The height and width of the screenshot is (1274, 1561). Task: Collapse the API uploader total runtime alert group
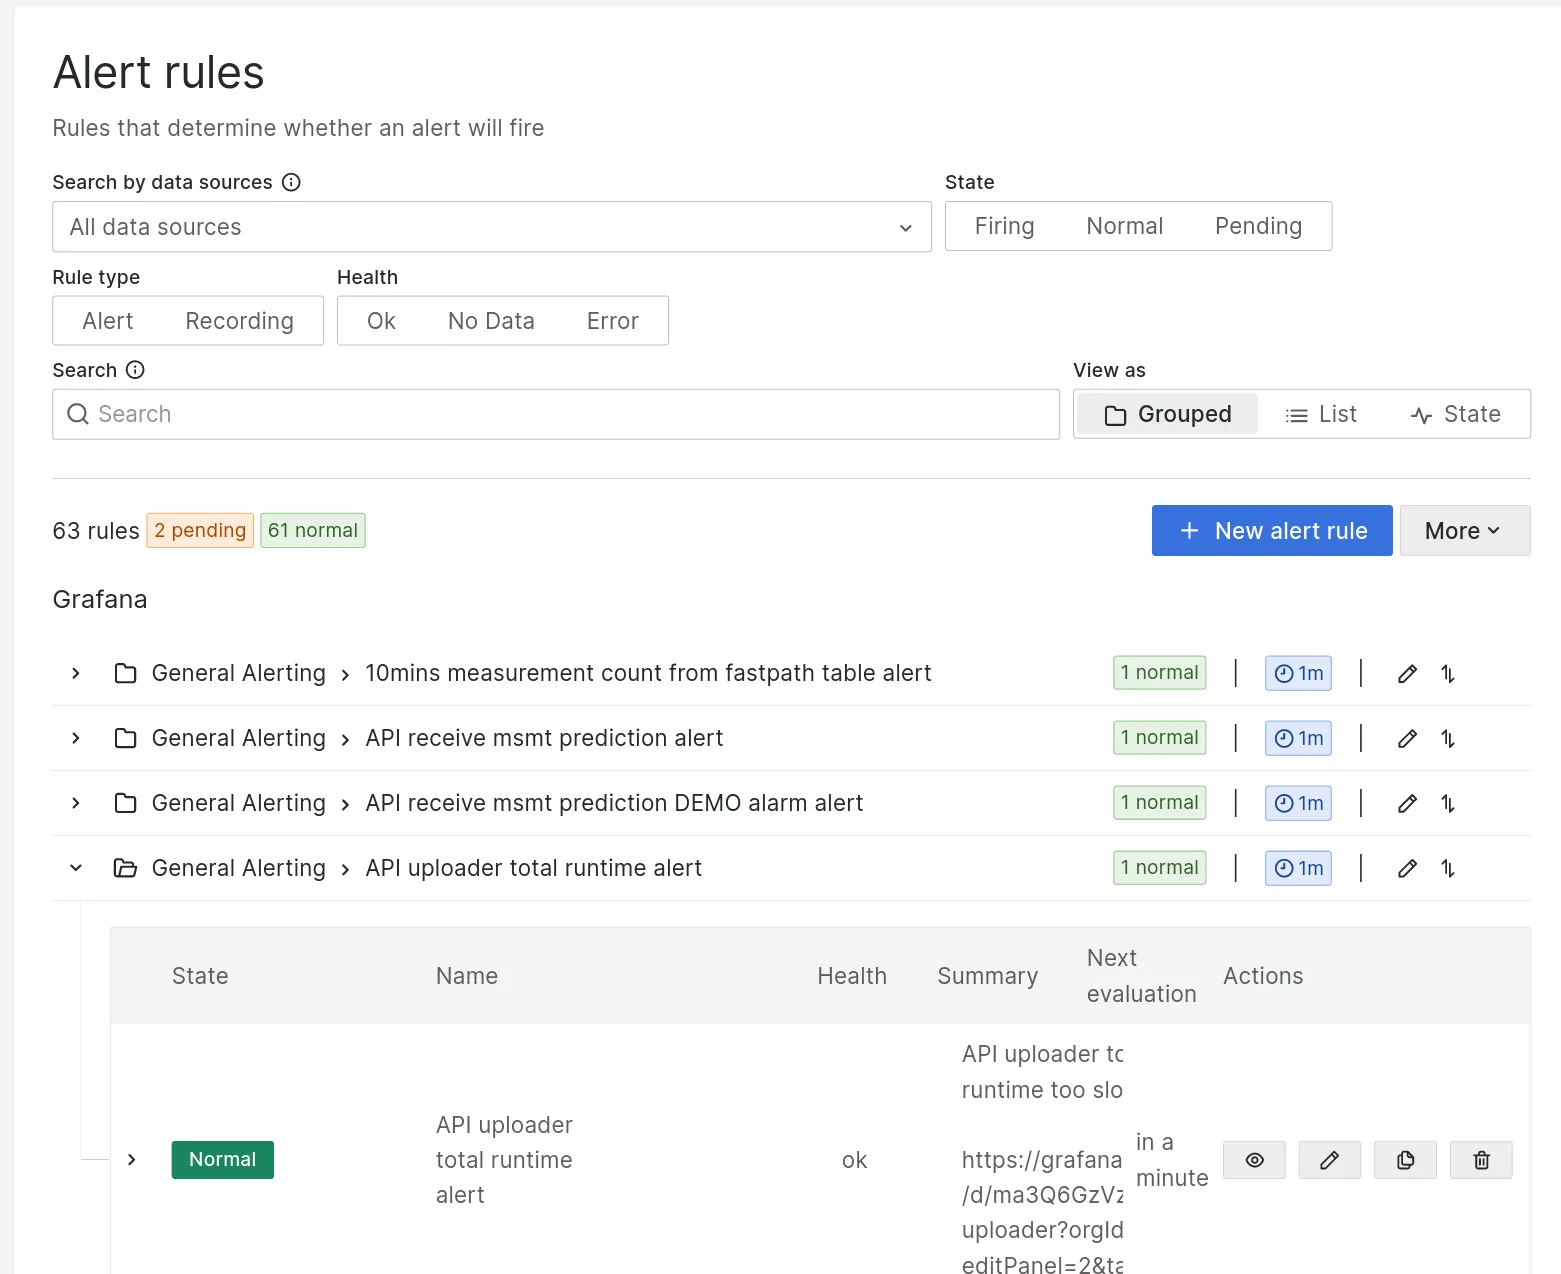coord(76,868)
